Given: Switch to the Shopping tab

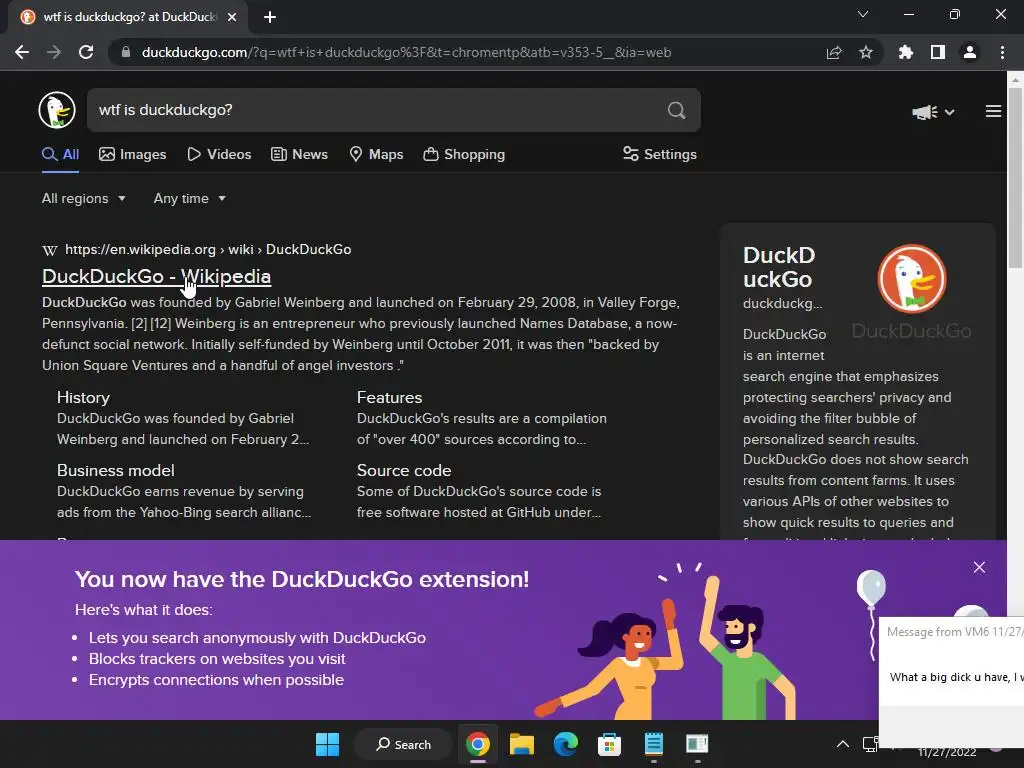Looking at the screenshot, I should point(464,154).
